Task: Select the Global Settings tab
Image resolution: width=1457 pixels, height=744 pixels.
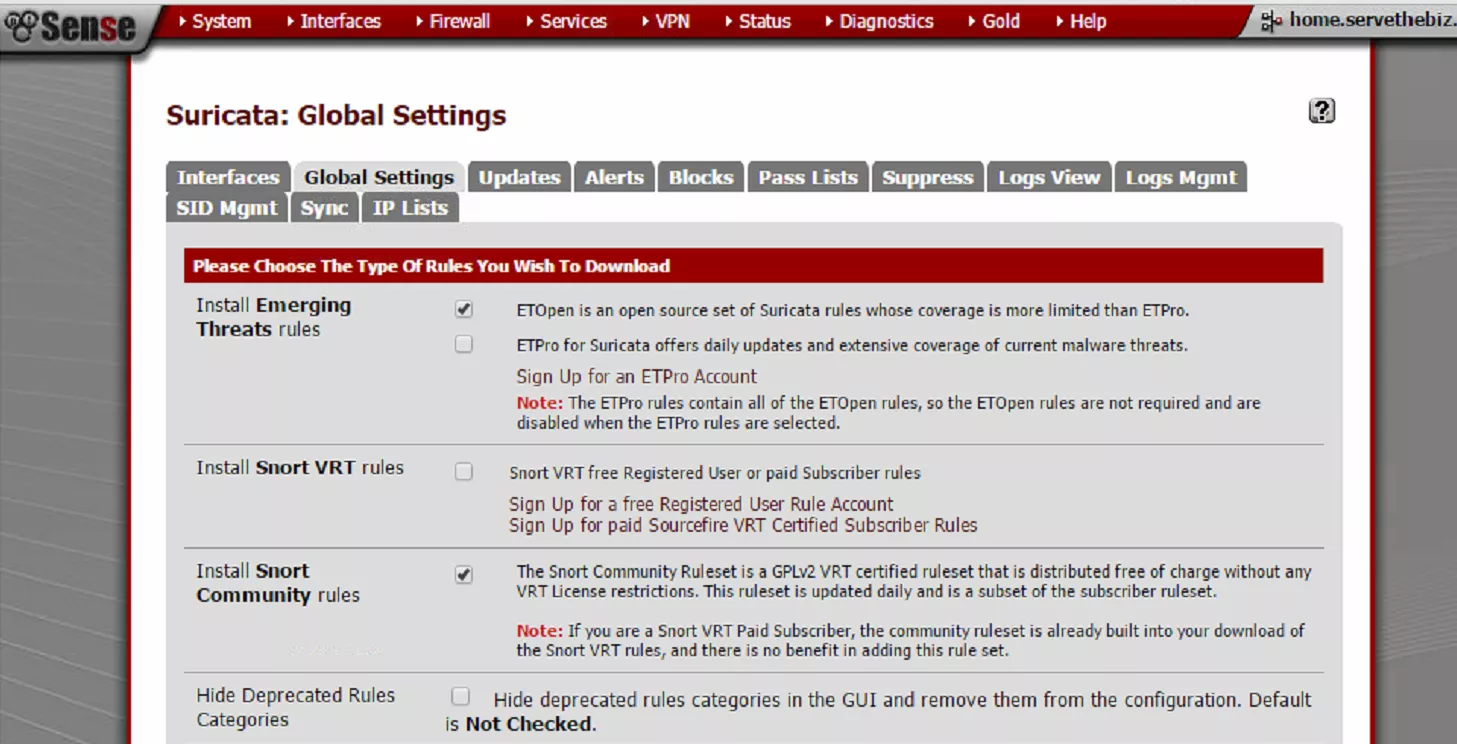Action: (x=379, y=177)
